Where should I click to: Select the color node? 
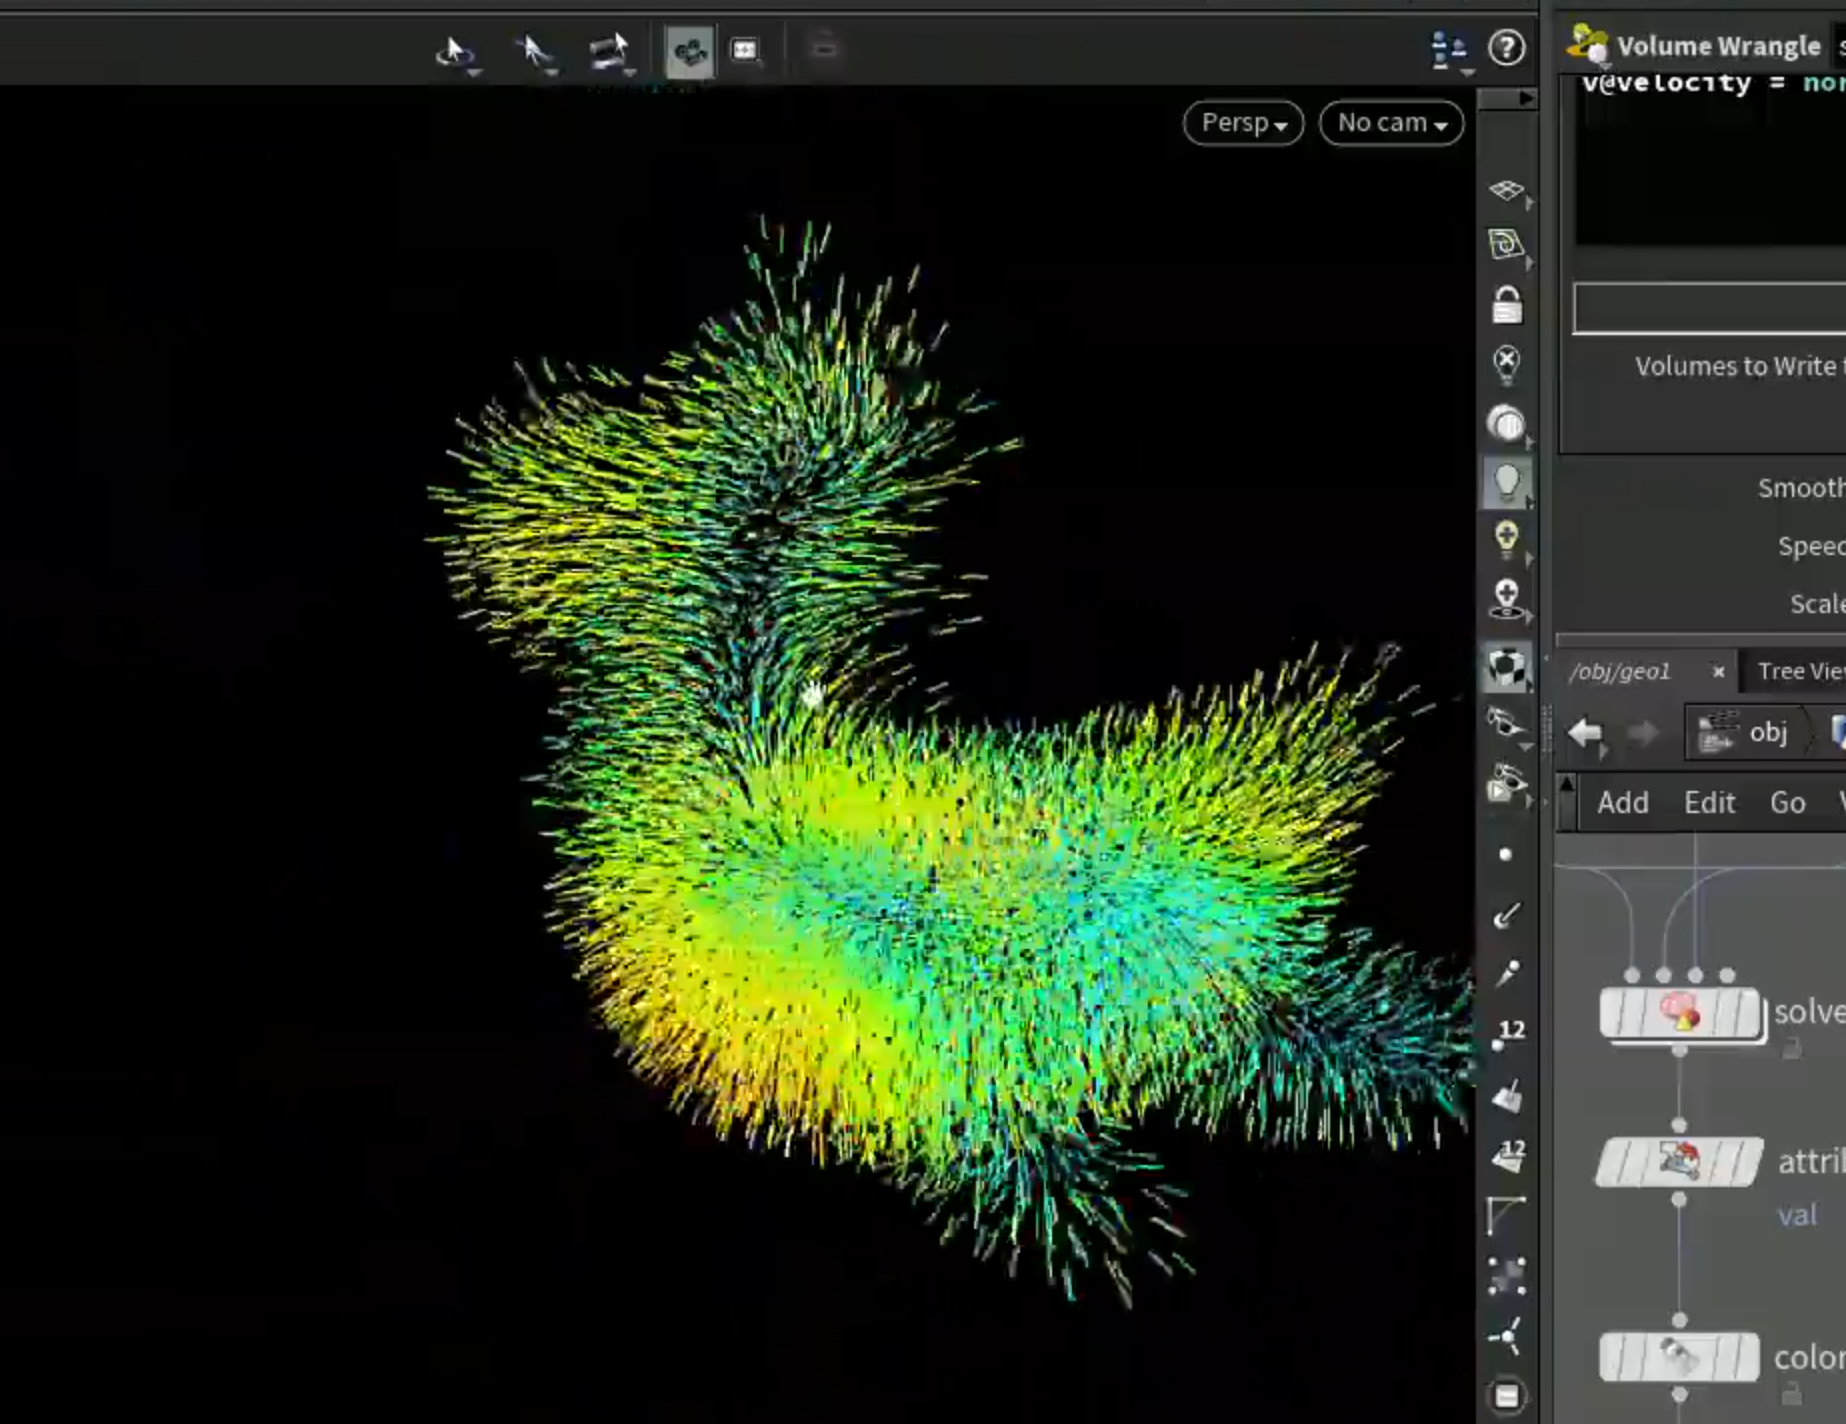coord(1680,1357)
